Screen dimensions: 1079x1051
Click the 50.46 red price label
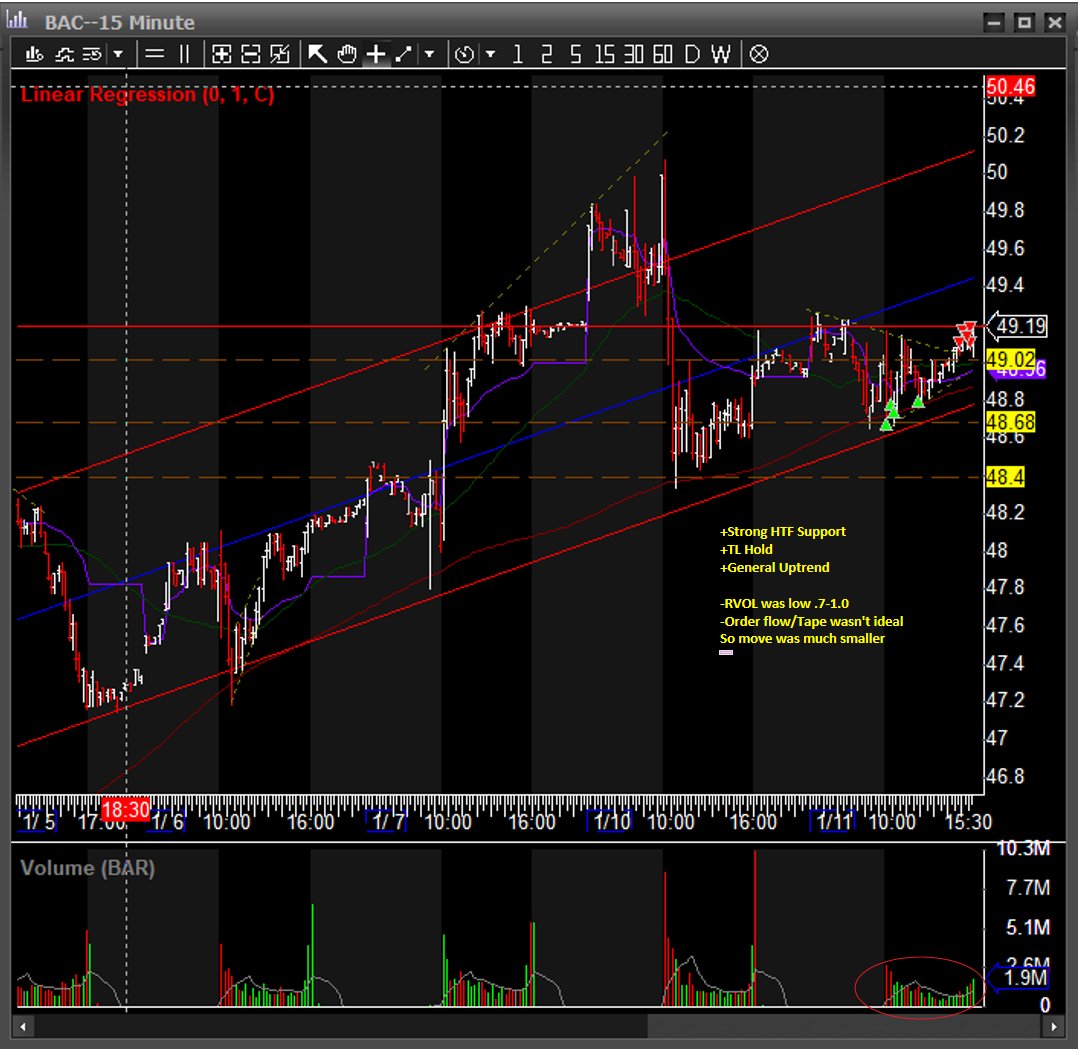pyautogui.click(x=1010, y=87)
